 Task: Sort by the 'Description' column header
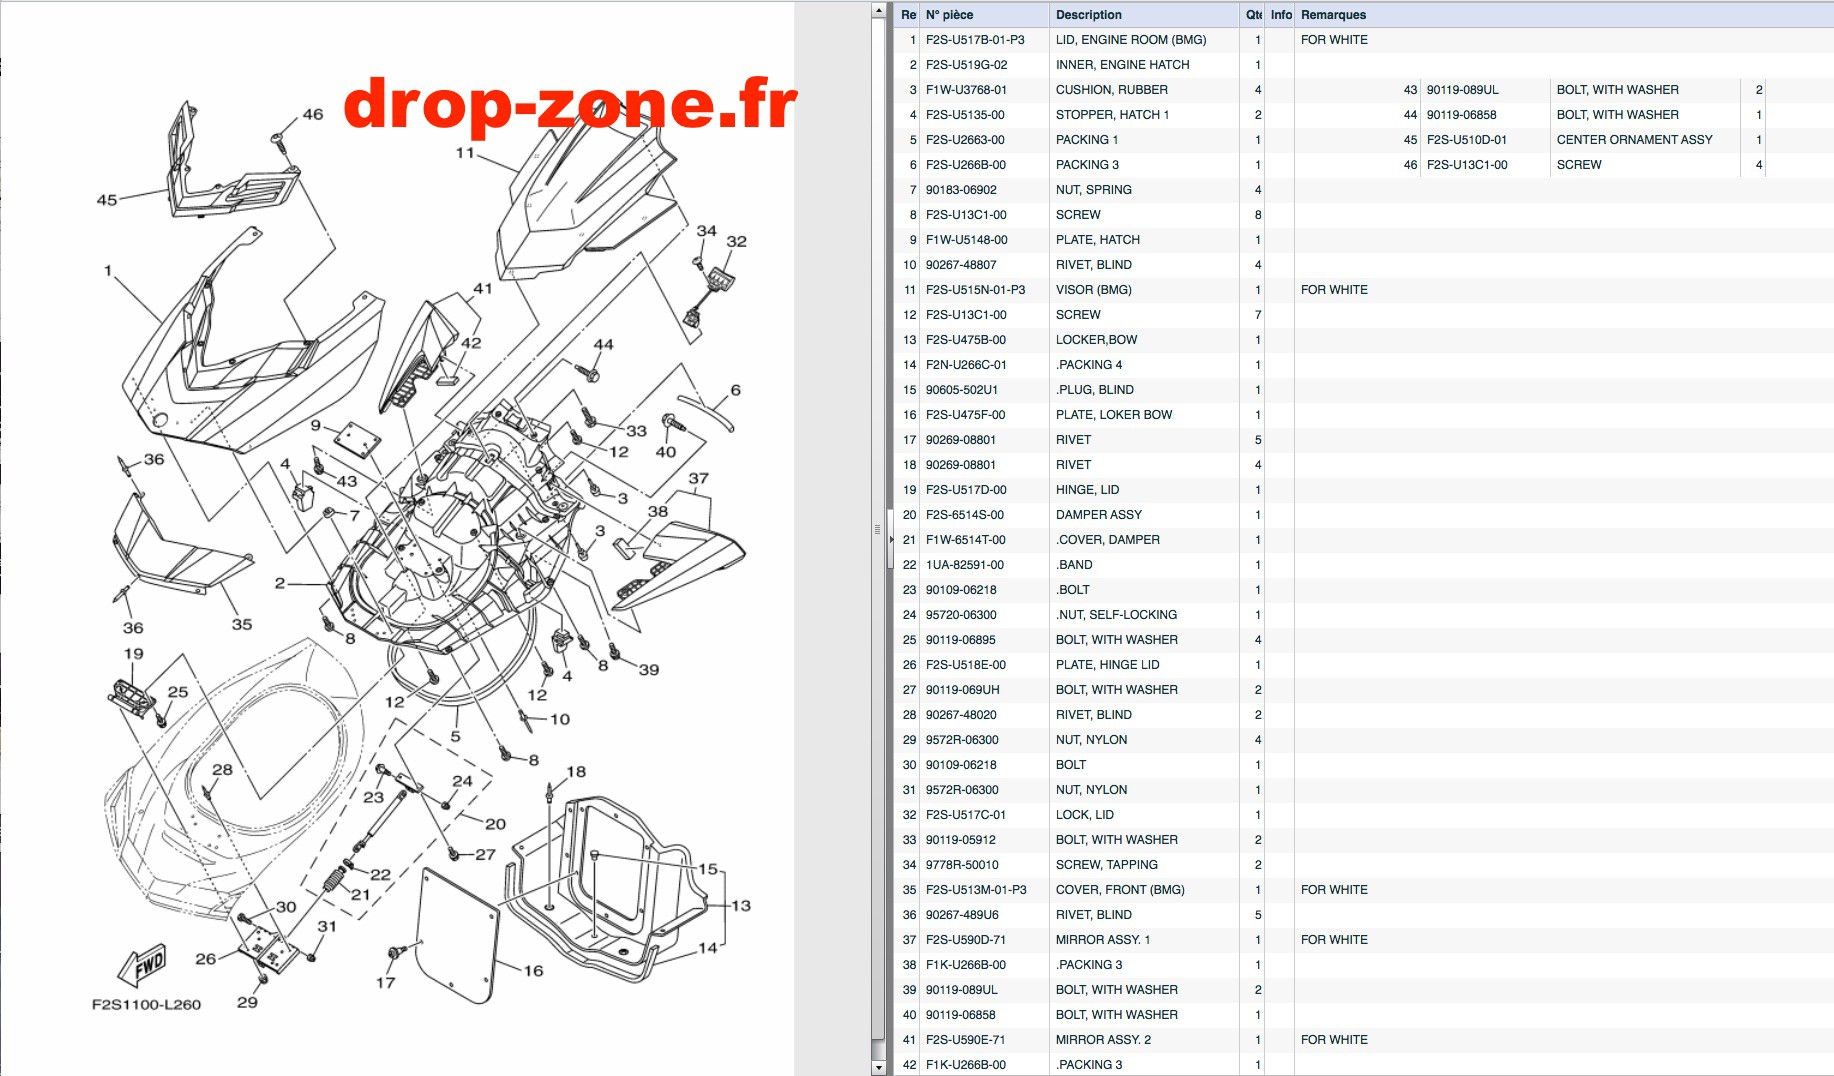click(1144, 15)
